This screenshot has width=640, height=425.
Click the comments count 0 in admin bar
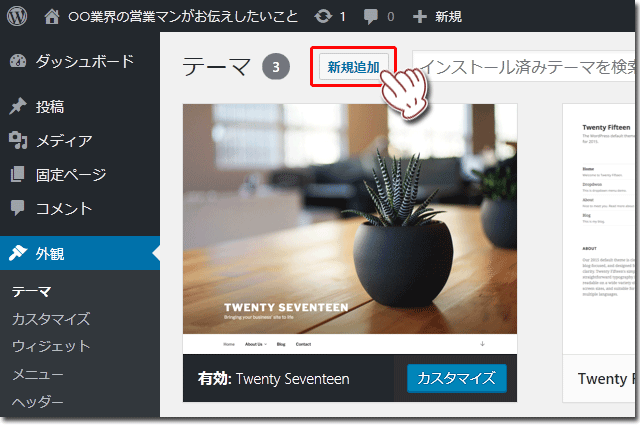point(391,17)
